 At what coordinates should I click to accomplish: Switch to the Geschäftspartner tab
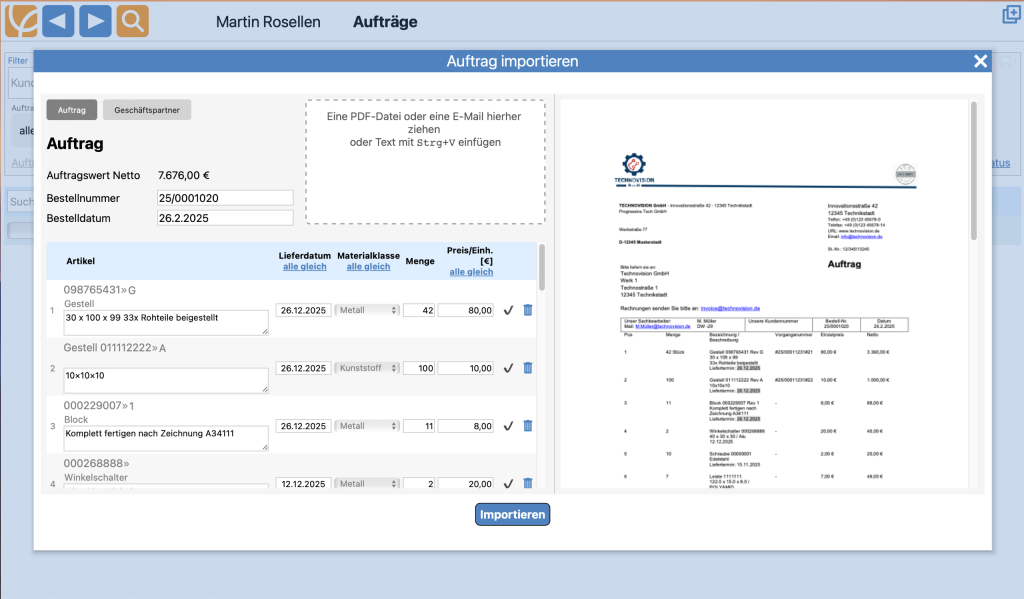coord(147,110)
